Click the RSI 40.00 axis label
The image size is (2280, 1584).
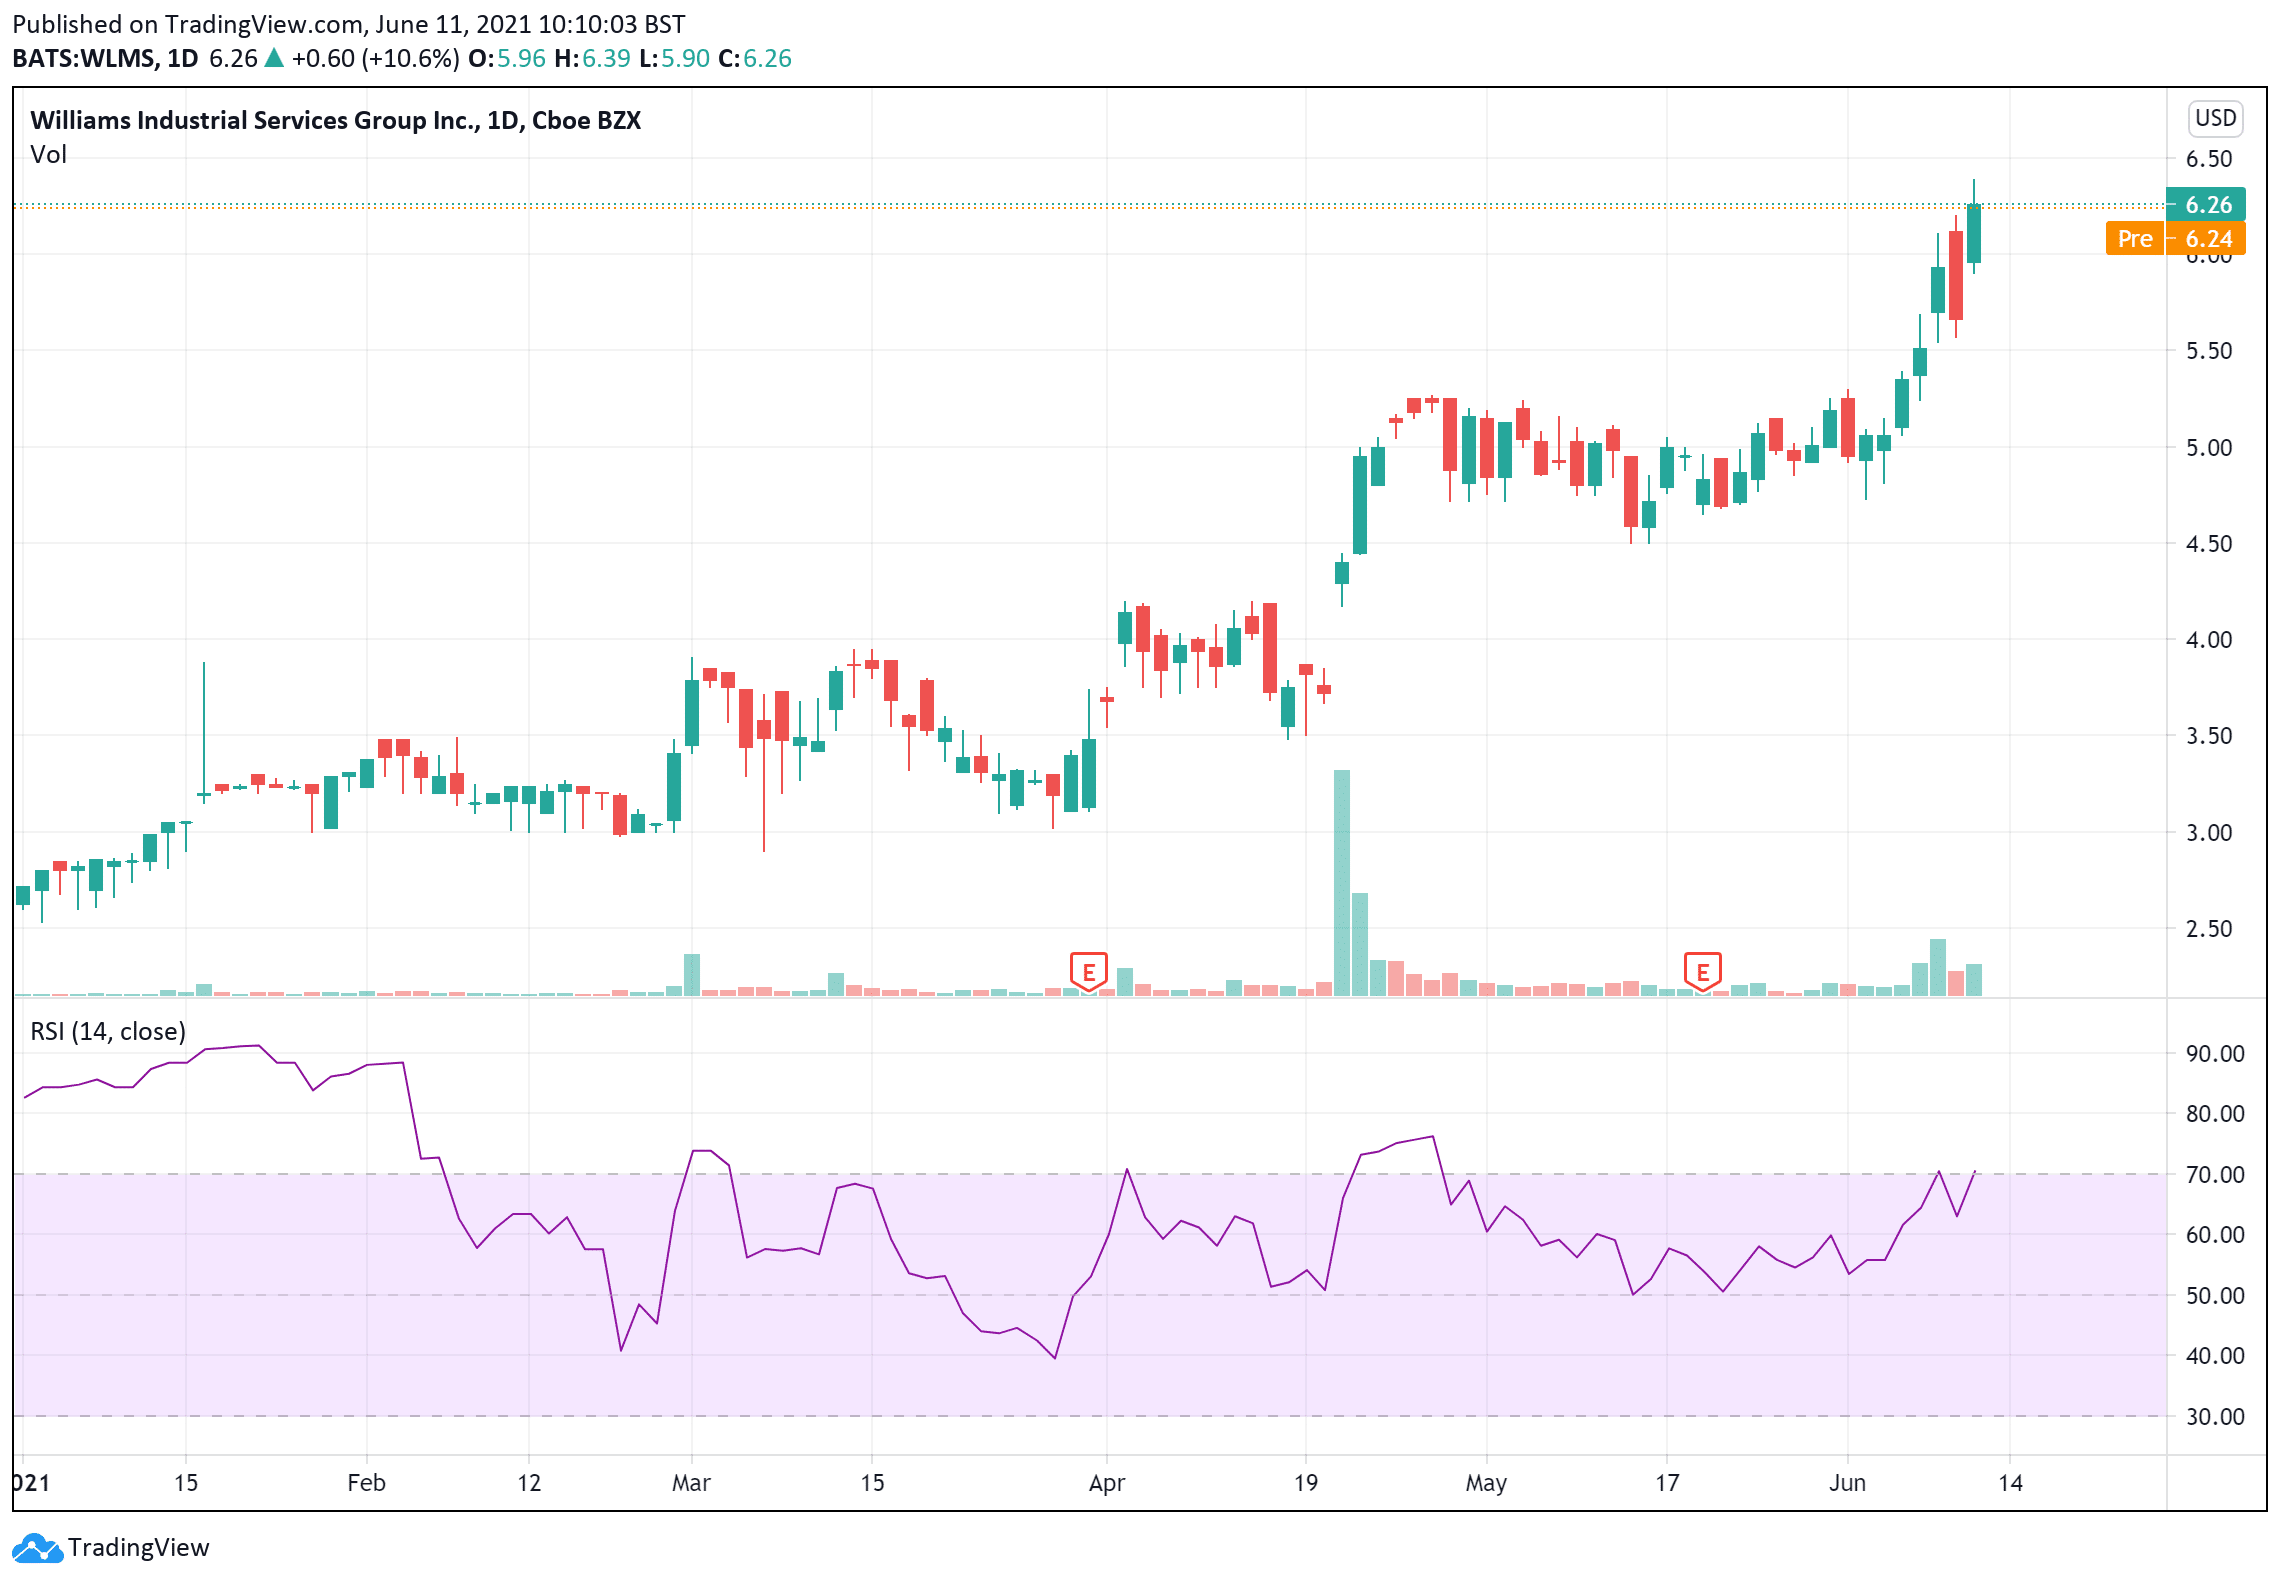tap(2214, 1356)
